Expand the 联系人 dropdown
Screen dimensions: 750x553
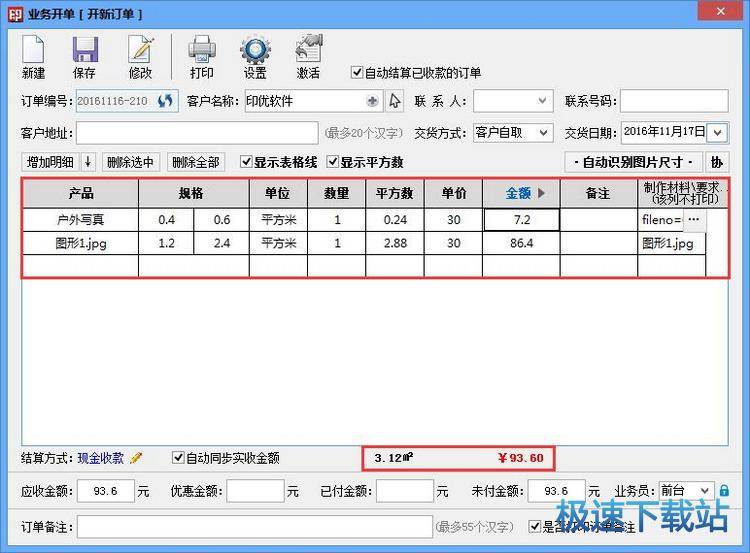542,101
